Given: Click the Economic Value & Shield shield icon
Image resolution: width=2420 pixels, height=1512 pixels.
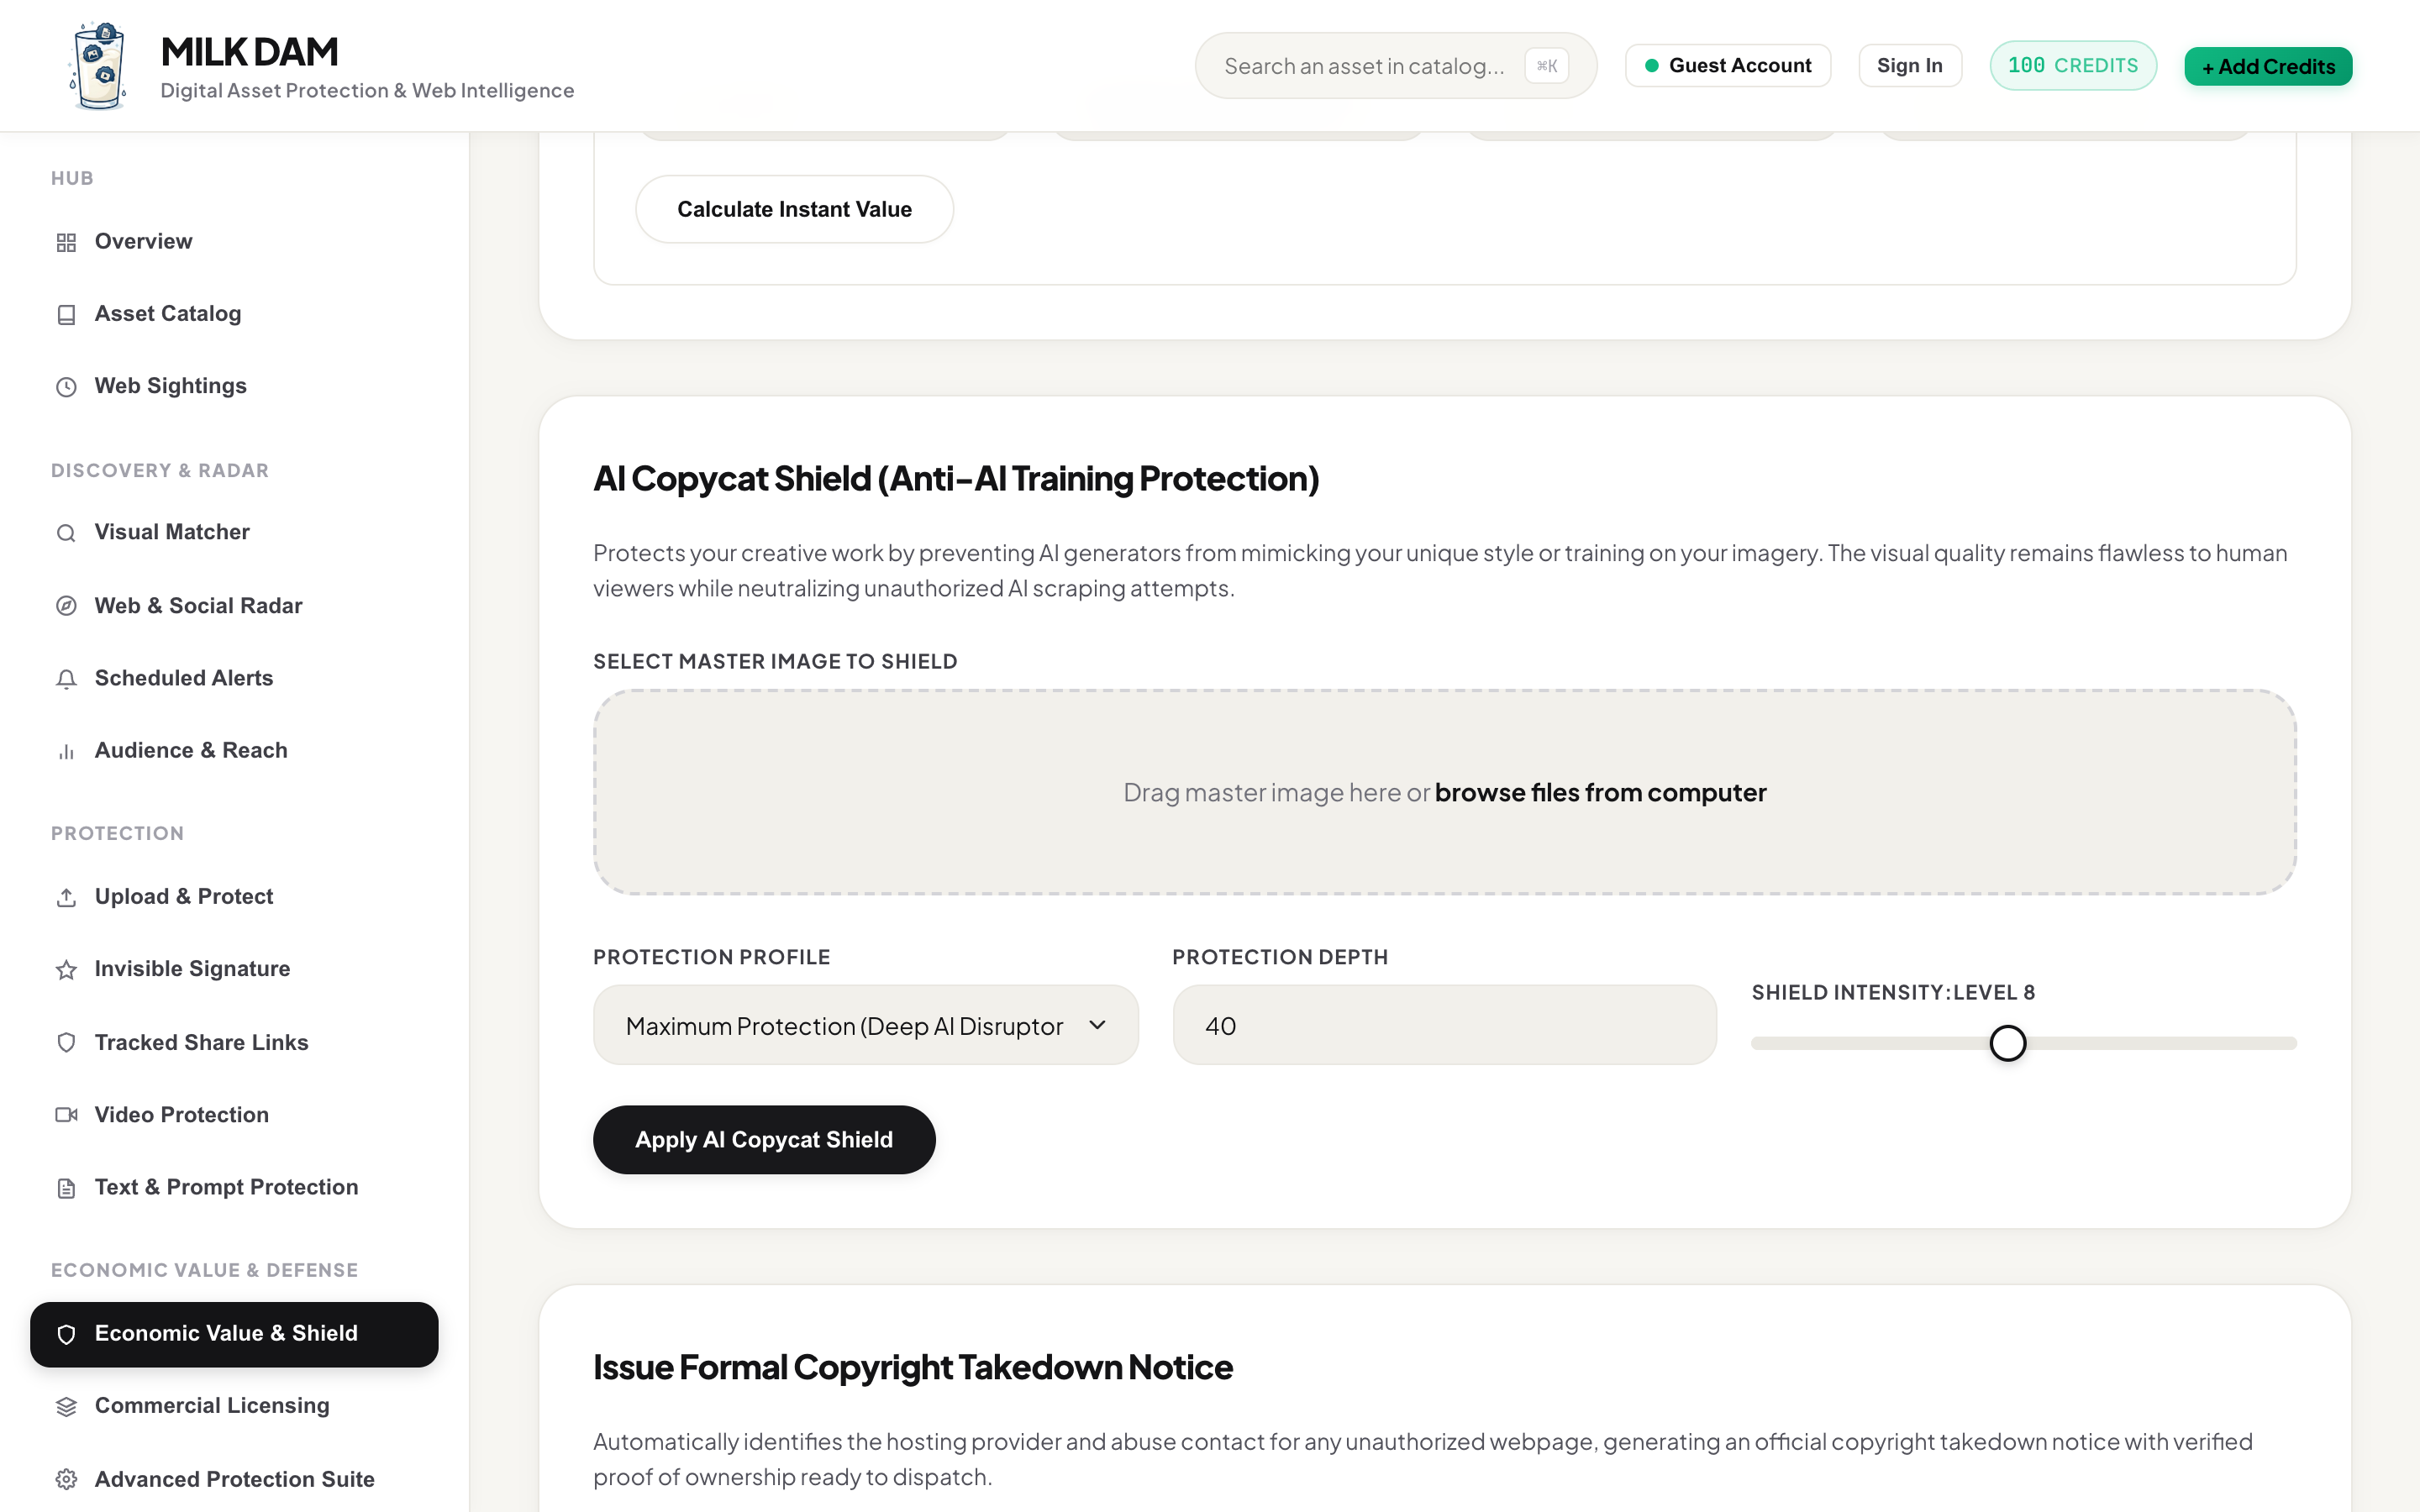Looking at the screenshot, I should [66, 1334].
